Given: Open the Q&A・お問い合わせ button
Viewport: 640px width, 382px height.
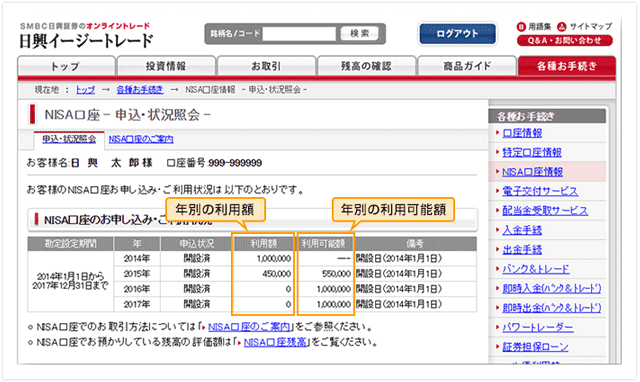Looking at the screenshot, I should click(564, 40).
